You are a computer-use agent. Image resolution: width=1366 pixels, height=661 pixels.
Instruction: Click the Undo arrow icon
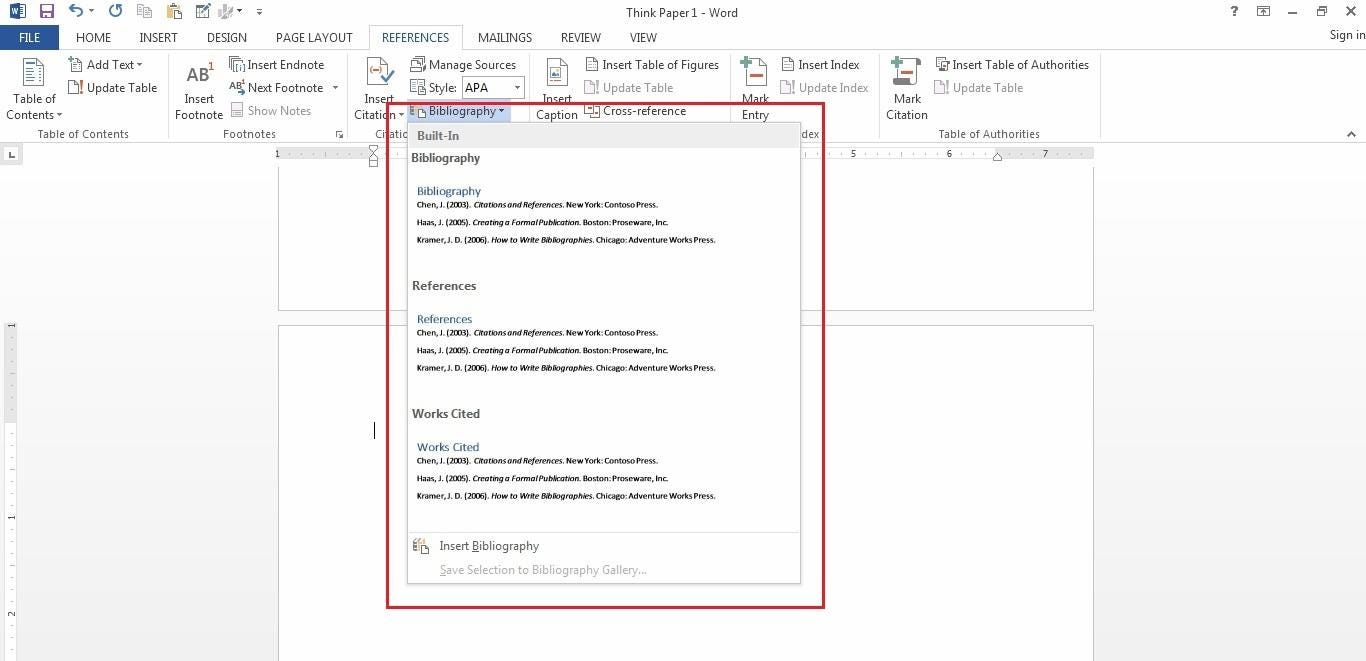pos(76,12)
